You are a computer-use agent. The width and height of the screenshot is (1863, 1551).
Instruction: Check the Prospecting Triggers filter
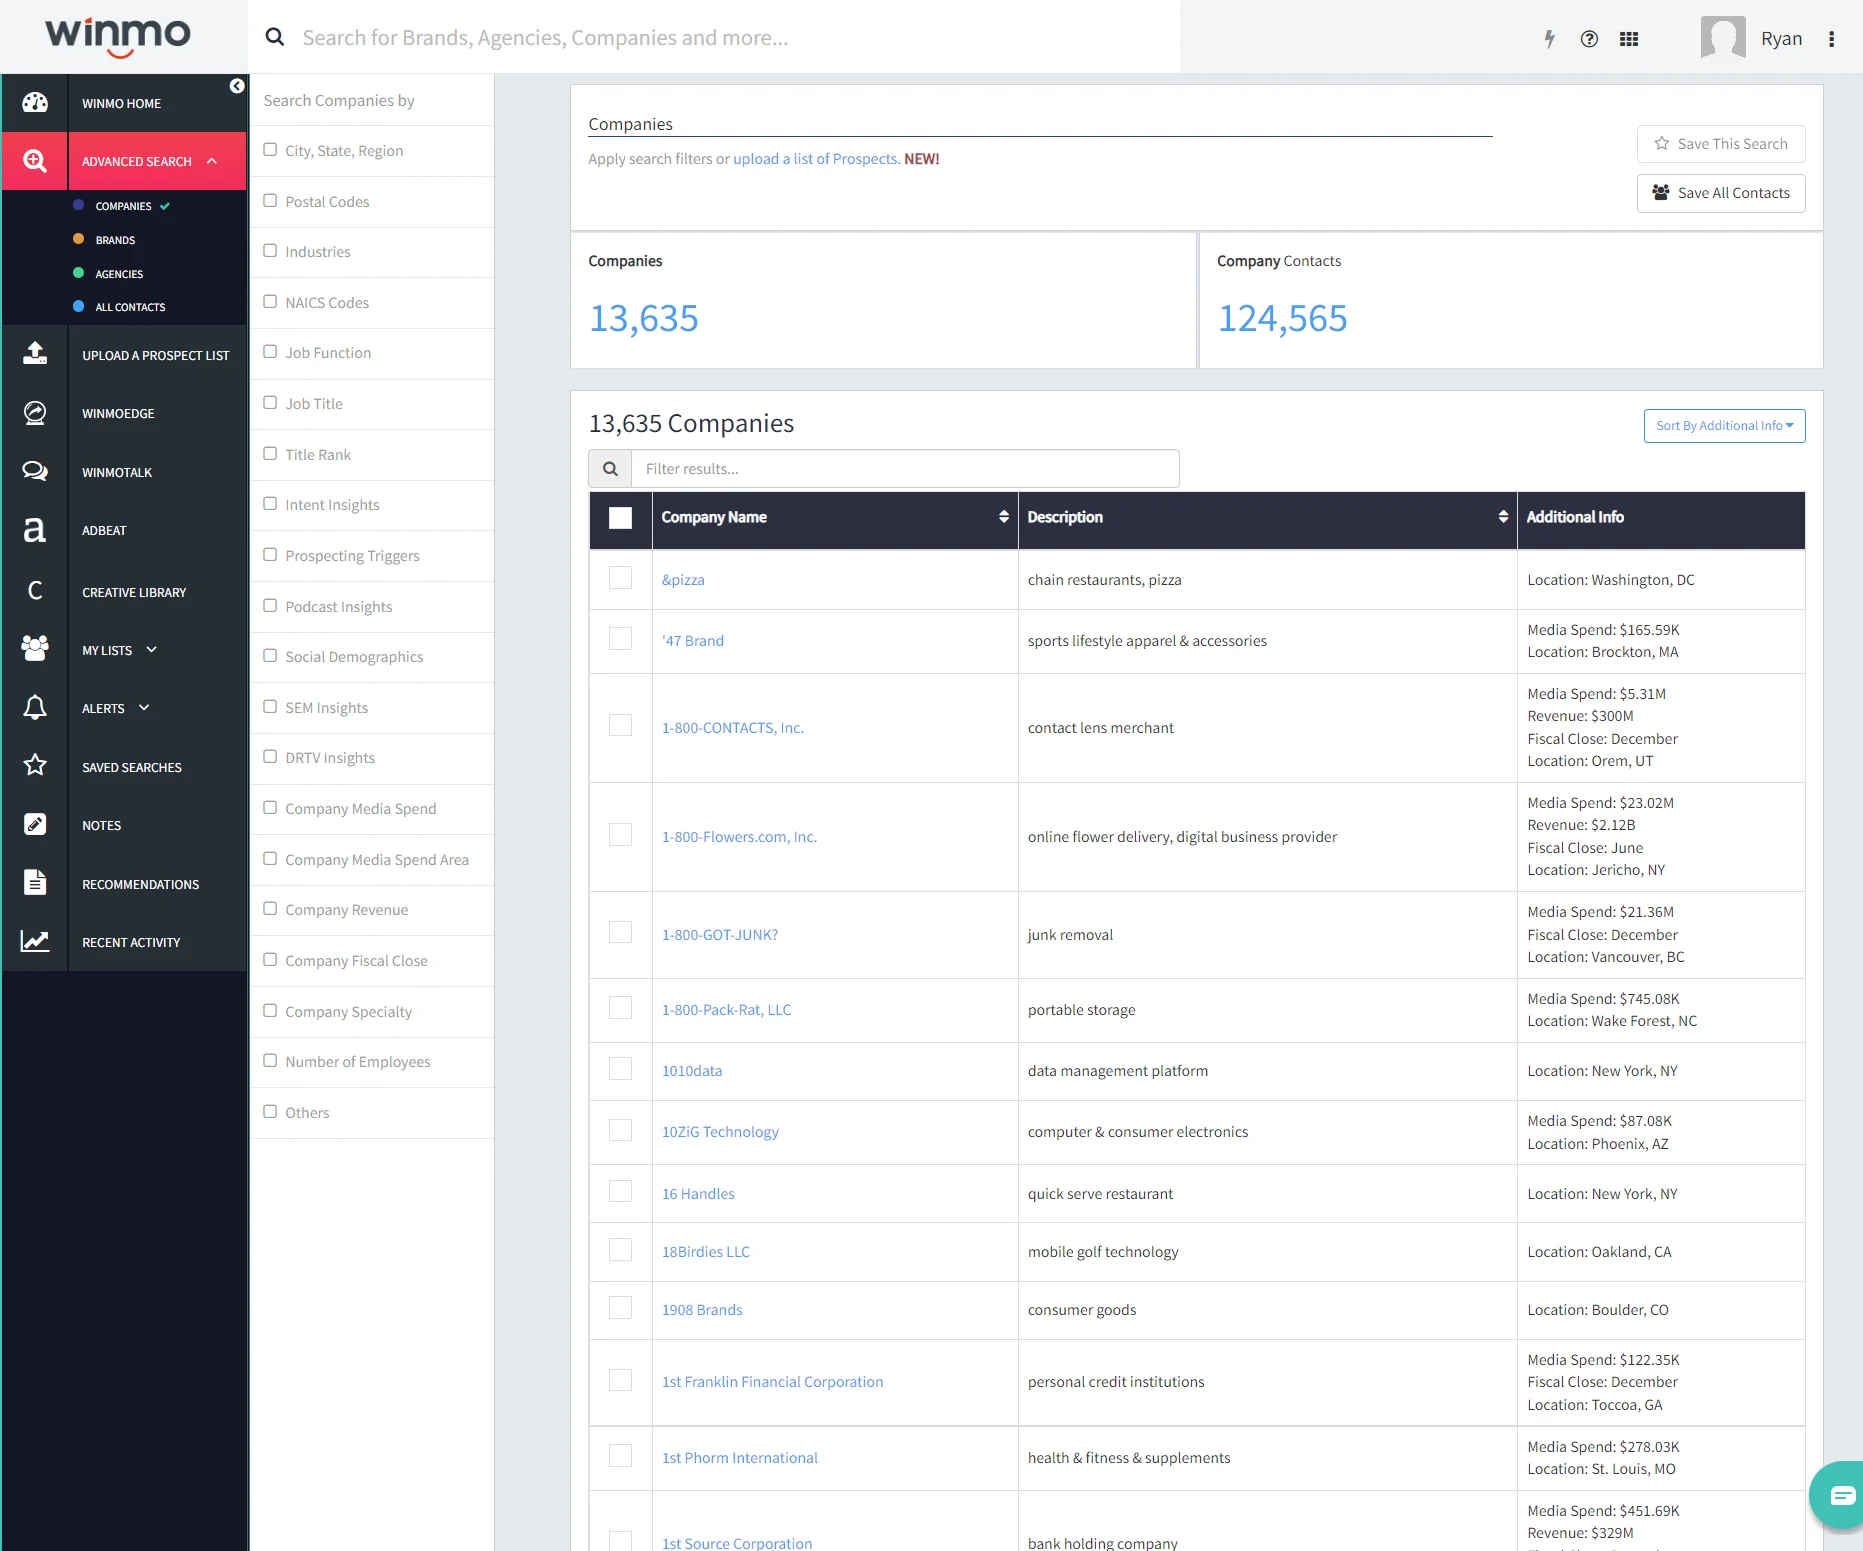(x=270, y=555)
